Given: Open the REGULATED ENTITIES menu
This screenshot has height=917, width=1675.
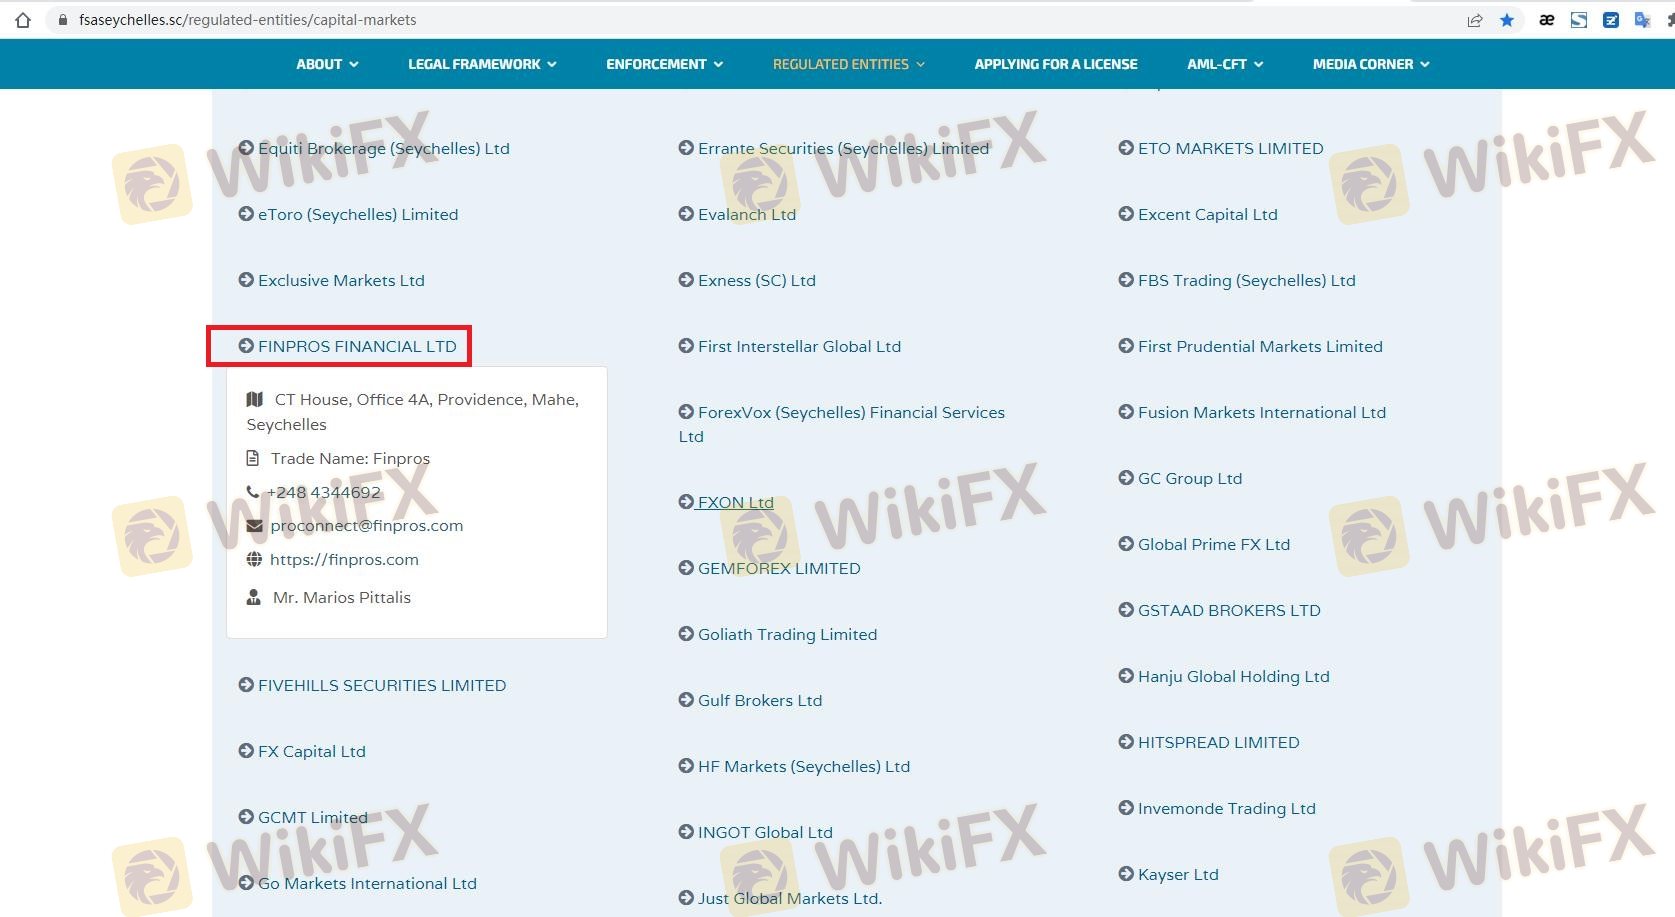Looking at the screenshot, I should [848, 64].
